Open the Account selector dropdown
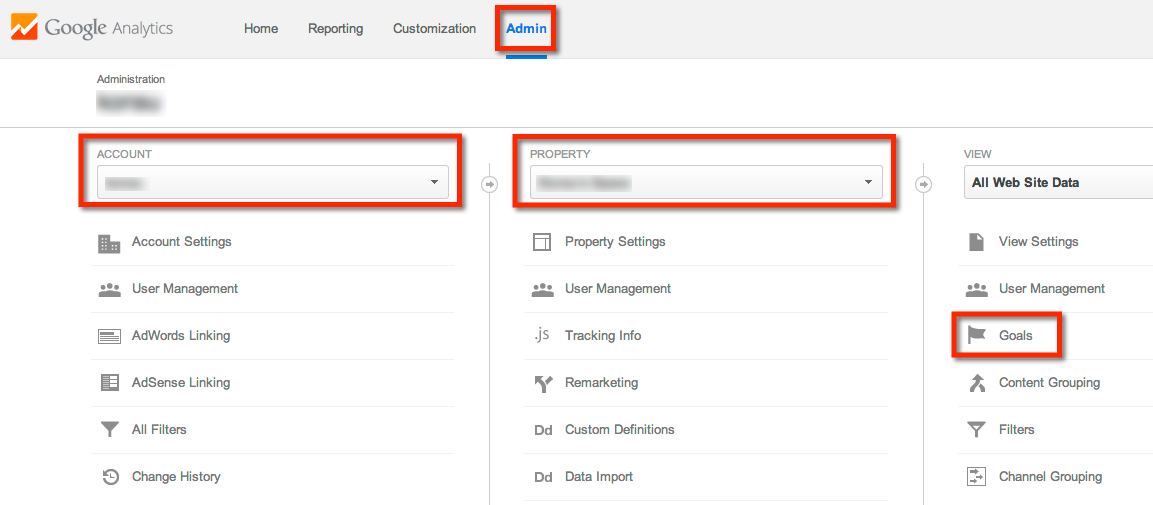This screenshot has width=1153, height=505. (273, 182)
